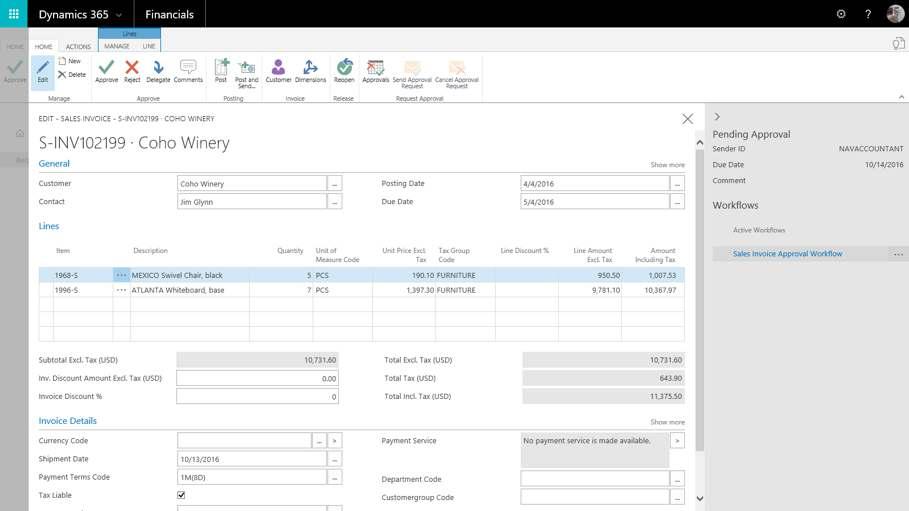
Task: Open the app launcher waffle icon
Action: [x=13, y=13]
